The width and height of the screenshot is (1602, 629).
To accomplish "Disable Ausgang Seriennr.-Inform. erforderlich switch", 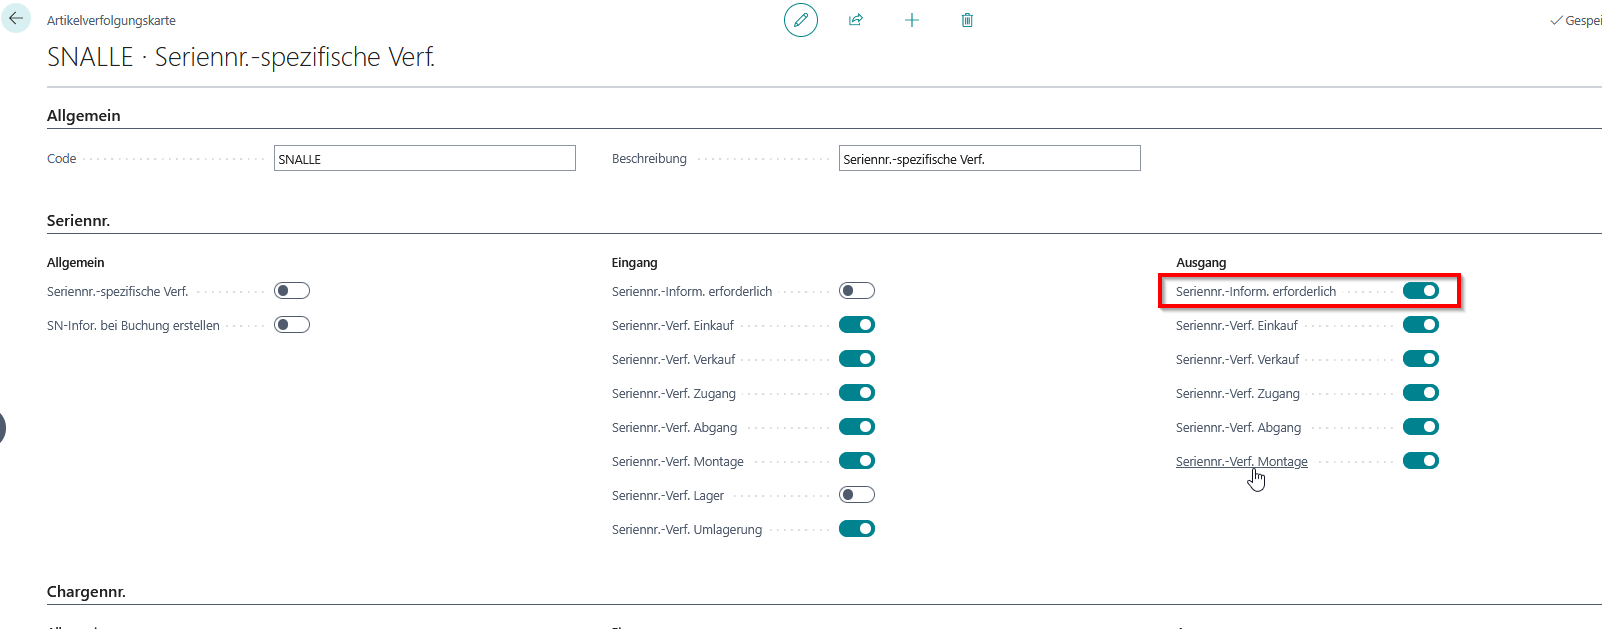I will [1420, 291].
